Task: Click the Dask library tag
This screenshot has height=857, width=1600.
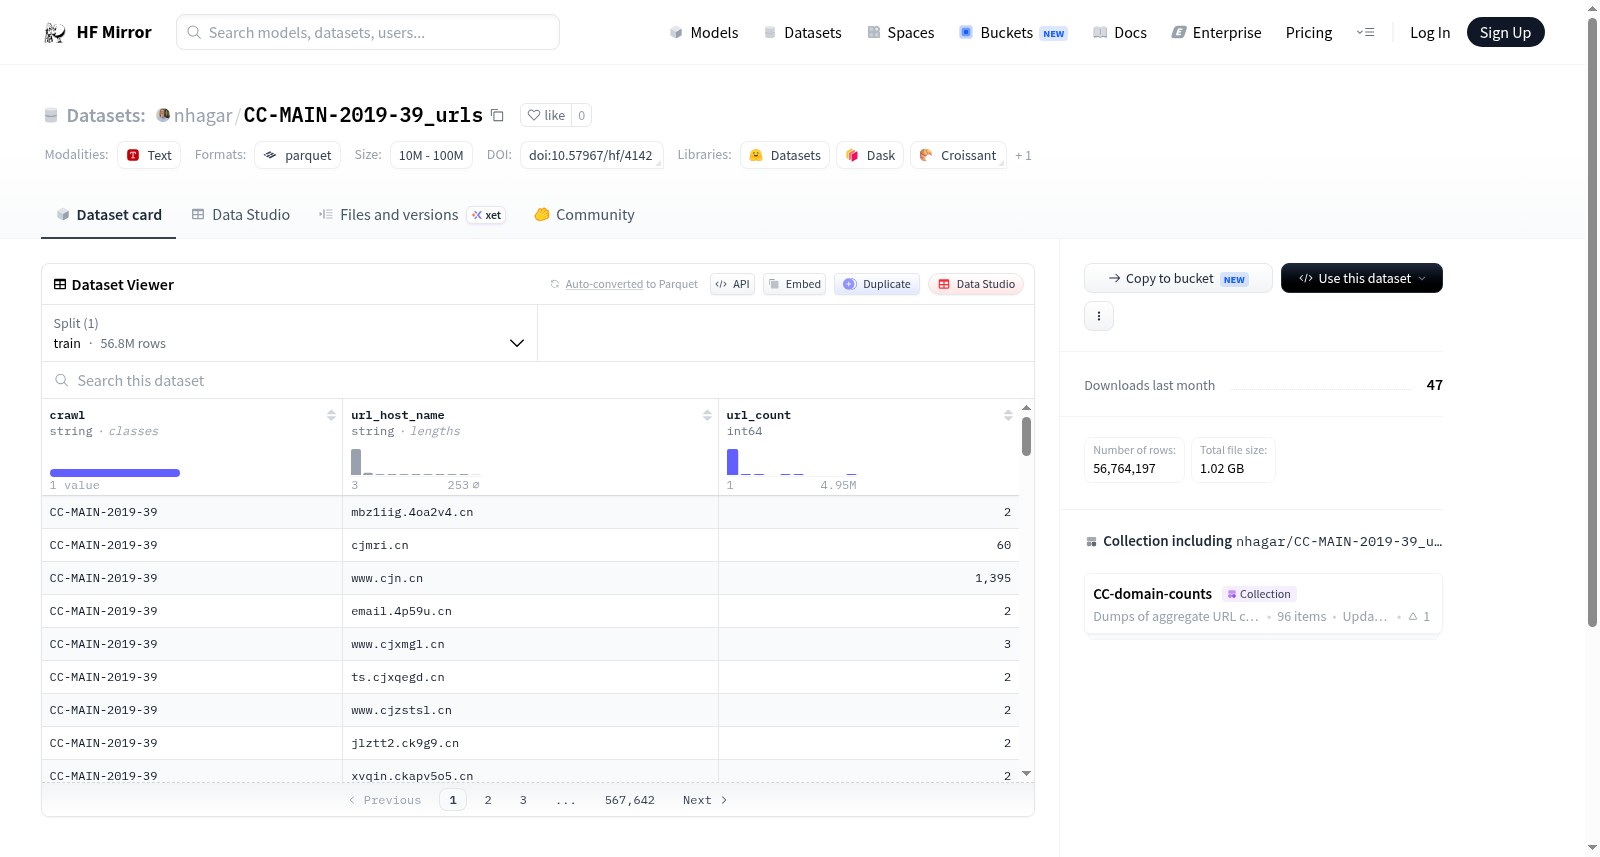Action: point(870,155)
